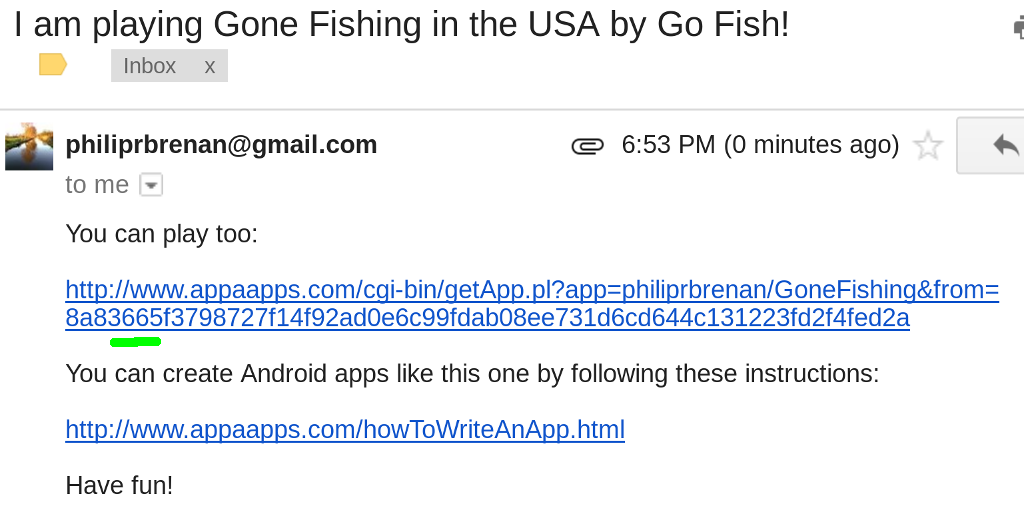Click the print icon beside the subject

pyautogui.click(x=1018, y=27)
